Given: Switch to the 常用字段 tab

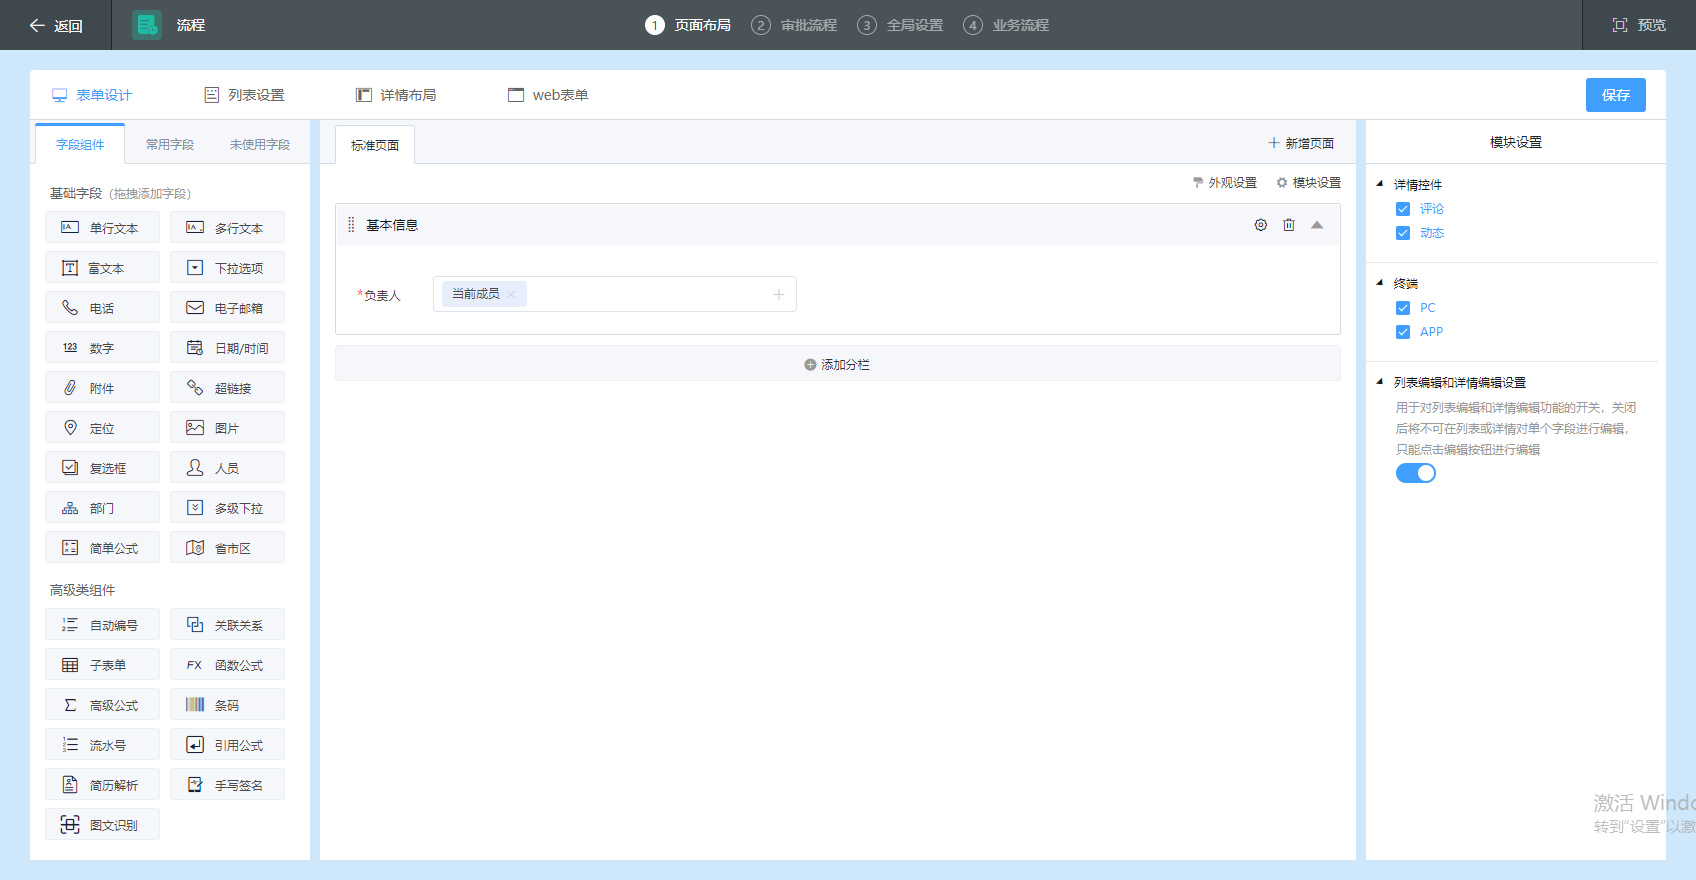Looking at the screenshot, I should [170, 145].
